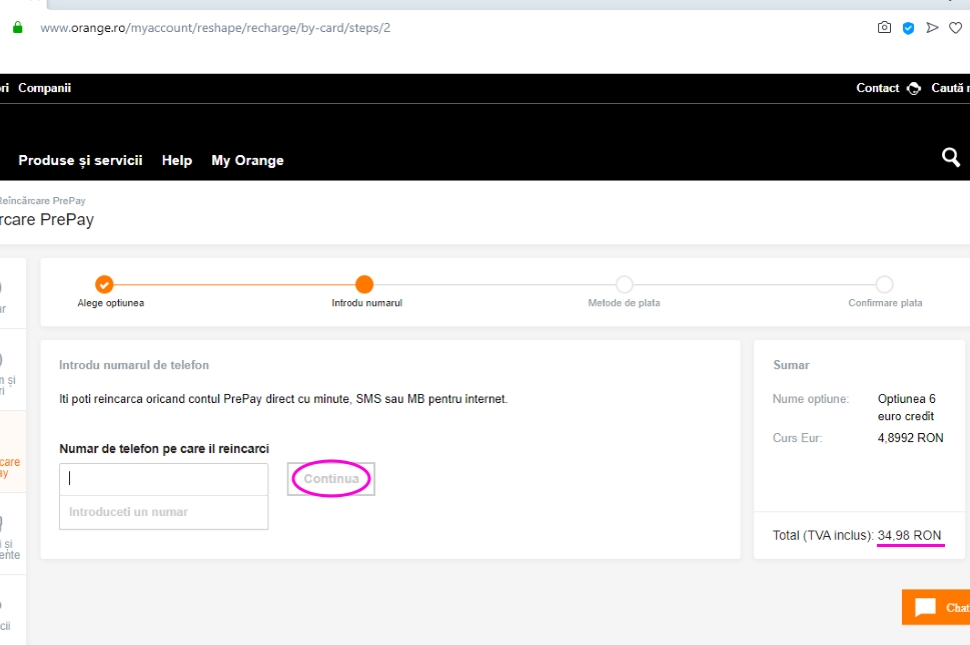Viewport: 970px width, 645px height.
Task: Open the Produse și servicii menu
Action: (x=80, y=160)
